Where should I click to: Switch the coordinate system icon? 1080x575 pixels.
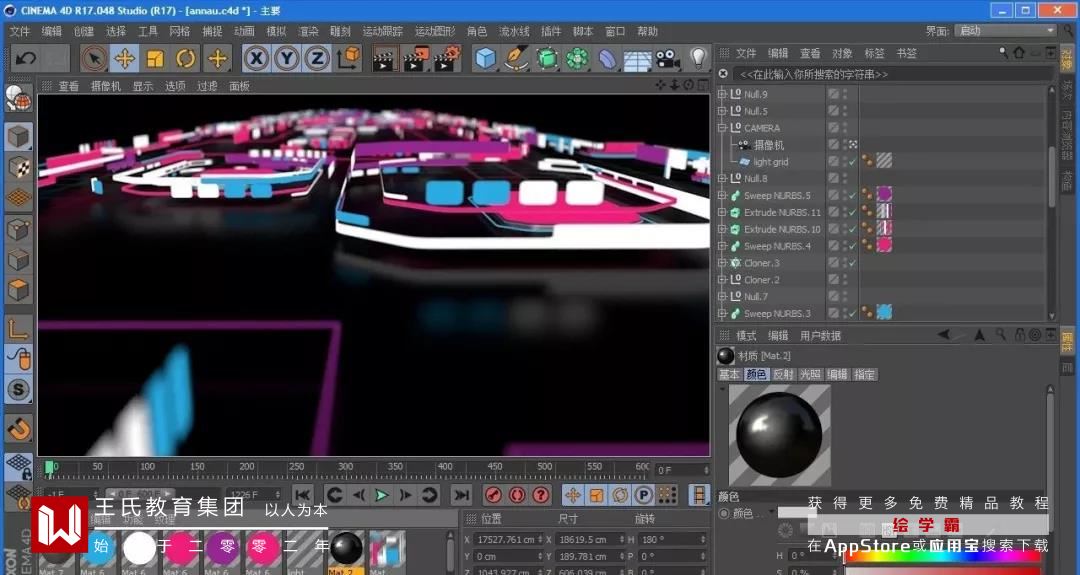[349, 59]
